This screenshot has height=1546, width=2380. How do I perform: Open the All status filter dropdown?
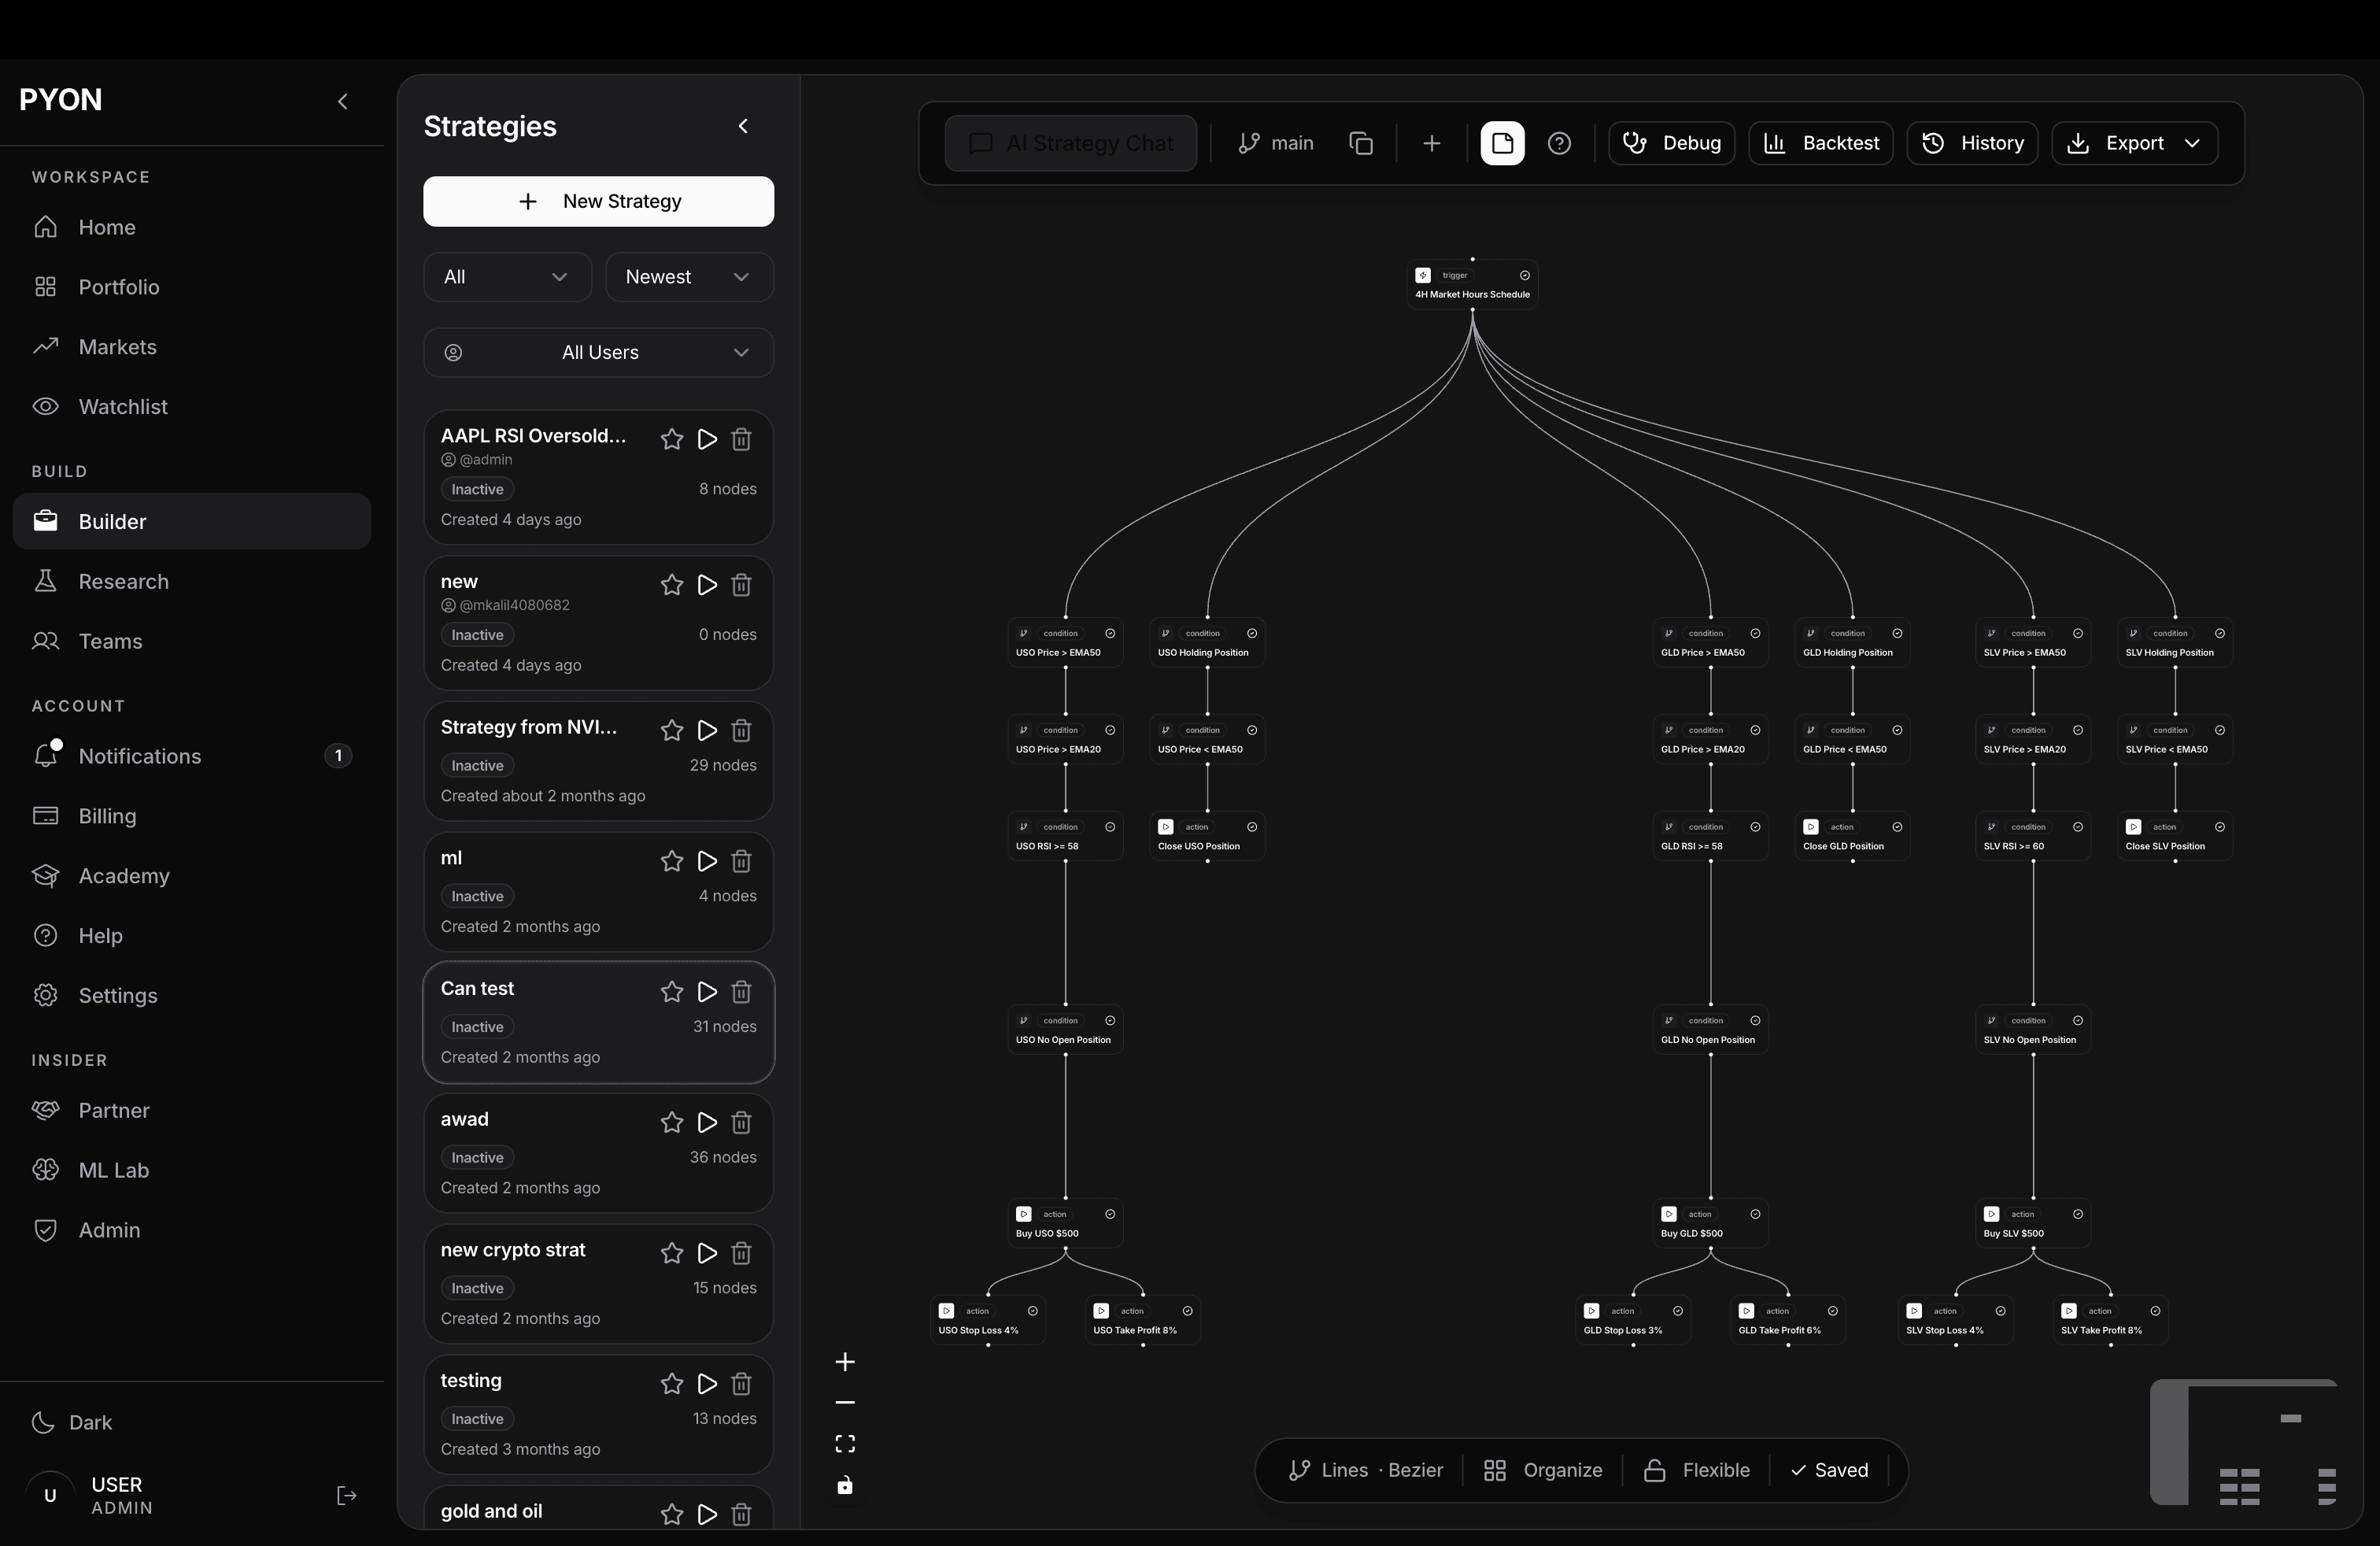click(x=507, y=277)
